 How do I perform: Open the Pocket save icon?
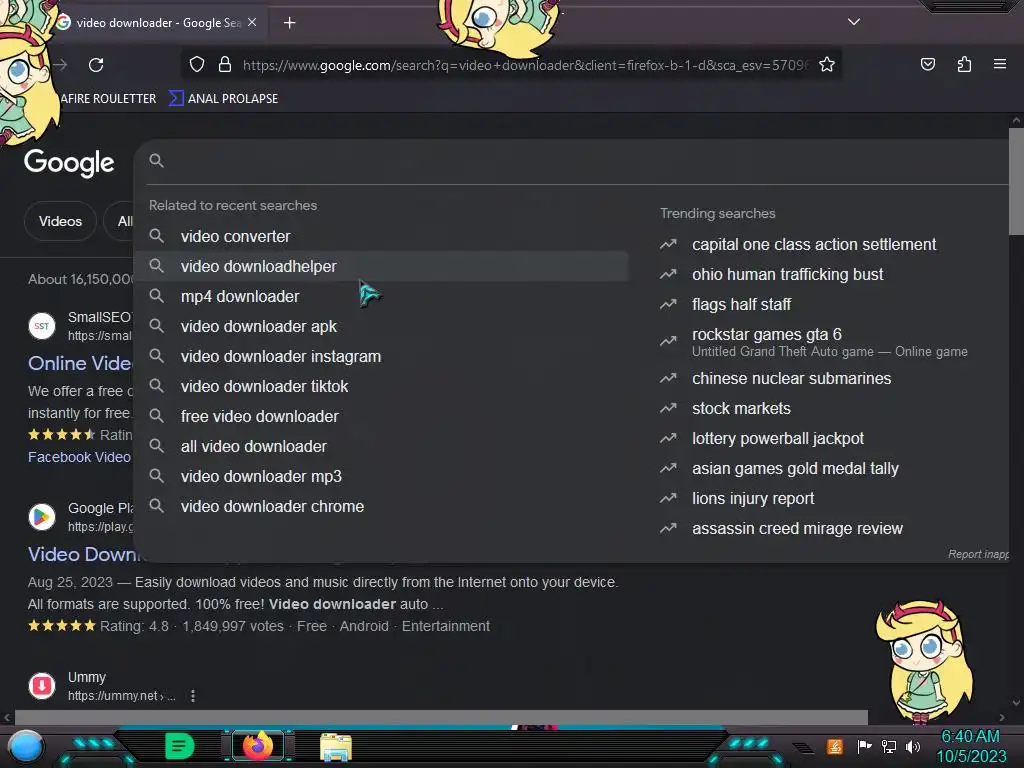pyautogui.click(x=927, y=64)
